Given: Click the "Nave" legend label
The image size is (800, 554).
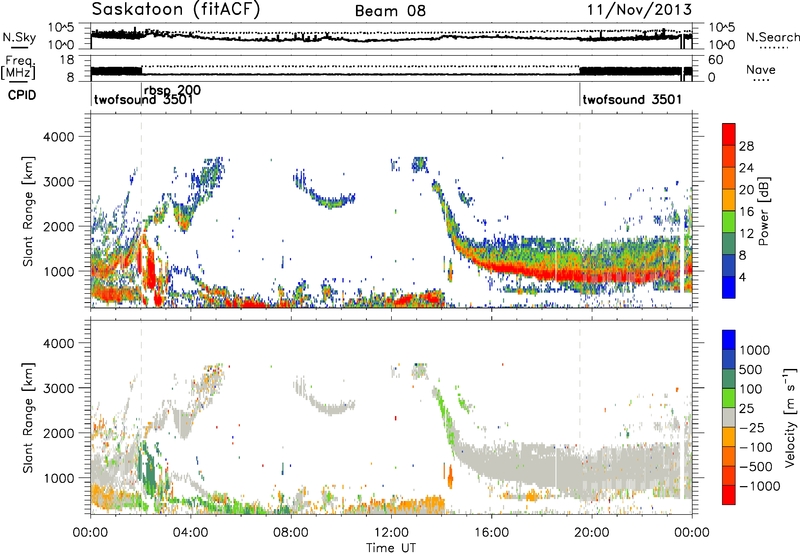Looking at the screenshot, I should pos(761,70).
